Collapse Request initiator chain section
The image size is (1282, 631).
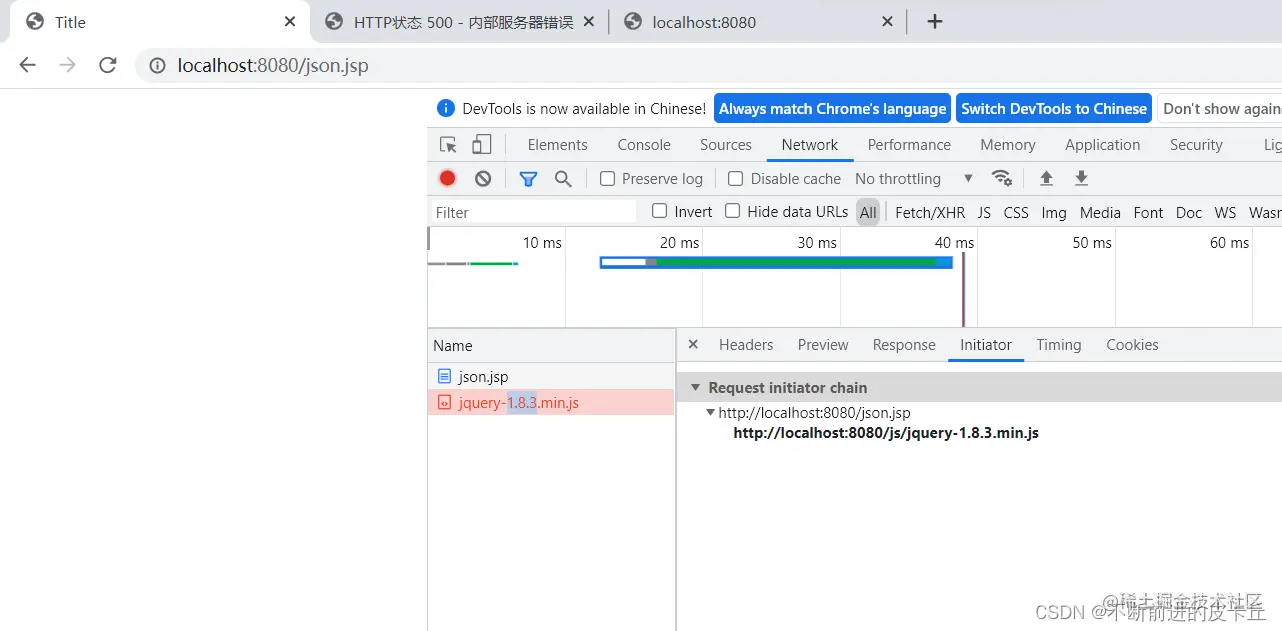click(696, 387)
